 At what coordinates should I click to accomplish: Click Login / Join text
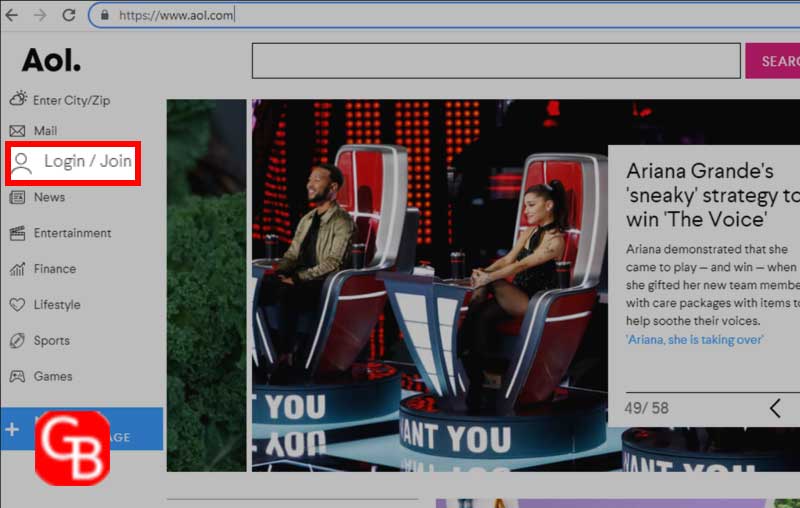tap(88, 161)
